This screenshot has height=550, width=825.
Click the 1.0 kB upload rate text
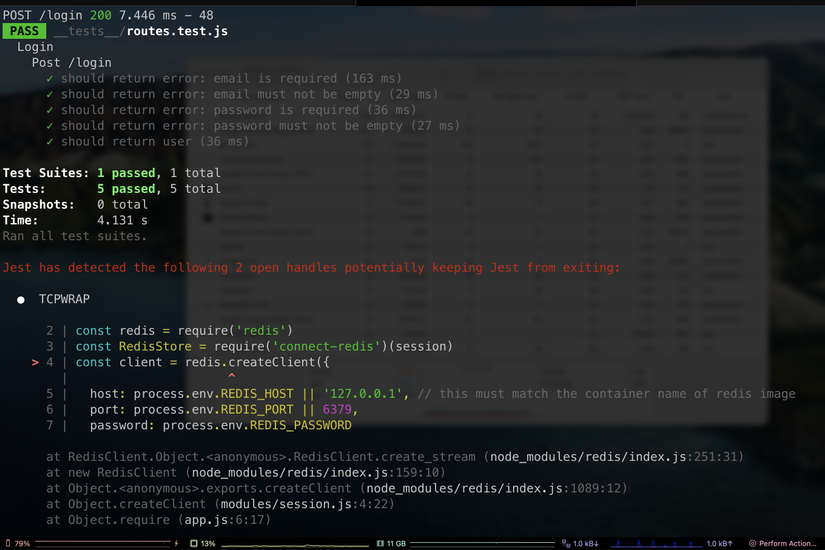click(x=719, y=543)
